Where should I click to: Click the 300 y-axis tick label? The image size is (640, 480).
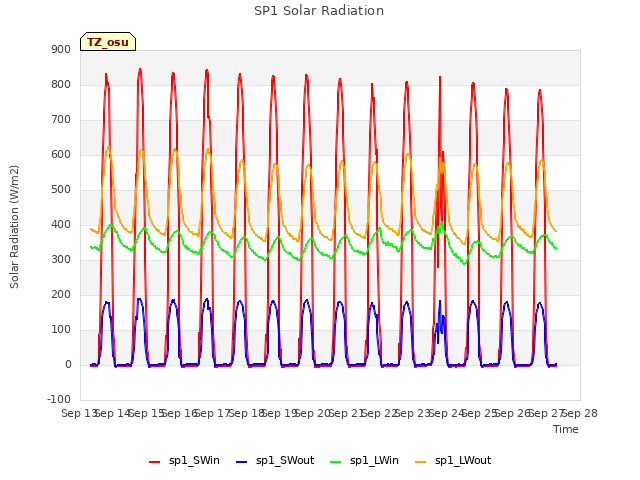click(61, 260)
